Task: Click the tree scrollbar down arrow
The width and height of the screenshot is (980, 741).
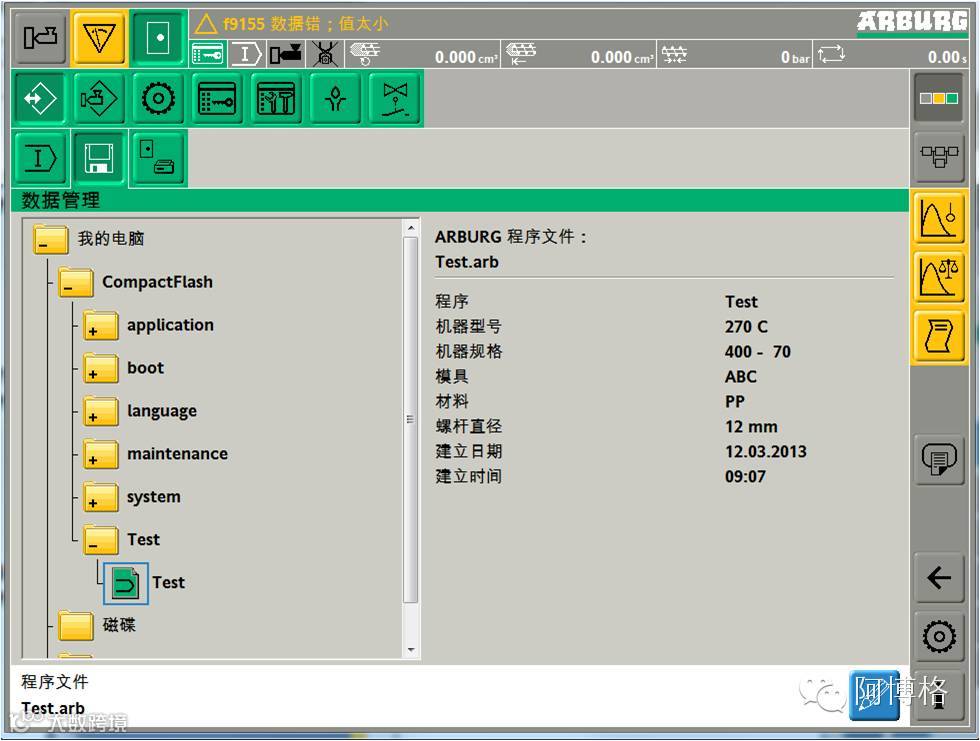Action: click(411, 650)
